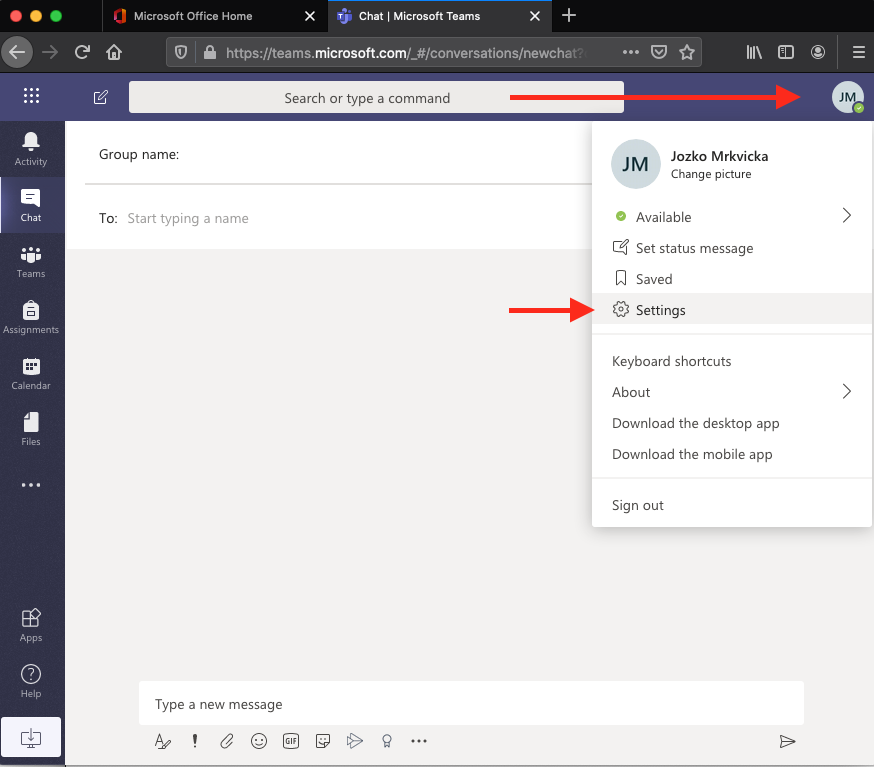Click the new chat compose icon
874x767 pixels.
click(x=100, y=97)
